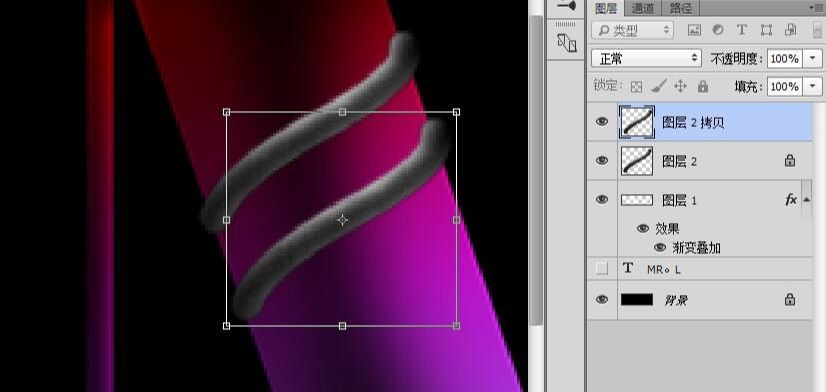This screenshot has height=392, width=826.
Task: Switch to the 路径 tab
Action: tap(681, 8)
